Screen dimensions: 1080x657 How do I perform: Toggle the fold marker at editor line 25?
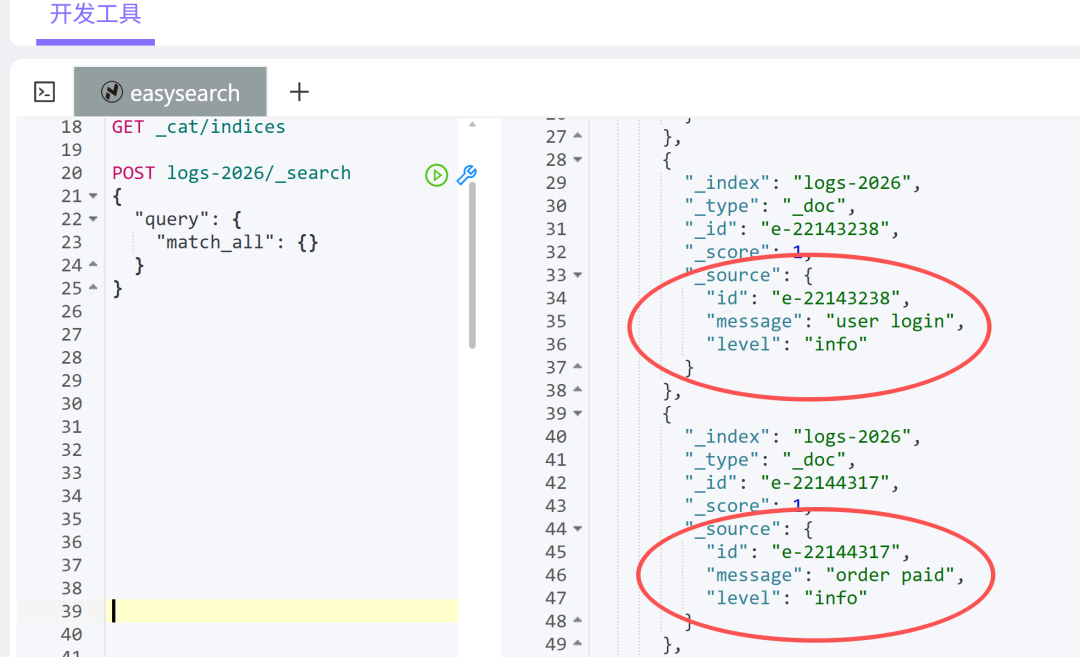[93, 287]
